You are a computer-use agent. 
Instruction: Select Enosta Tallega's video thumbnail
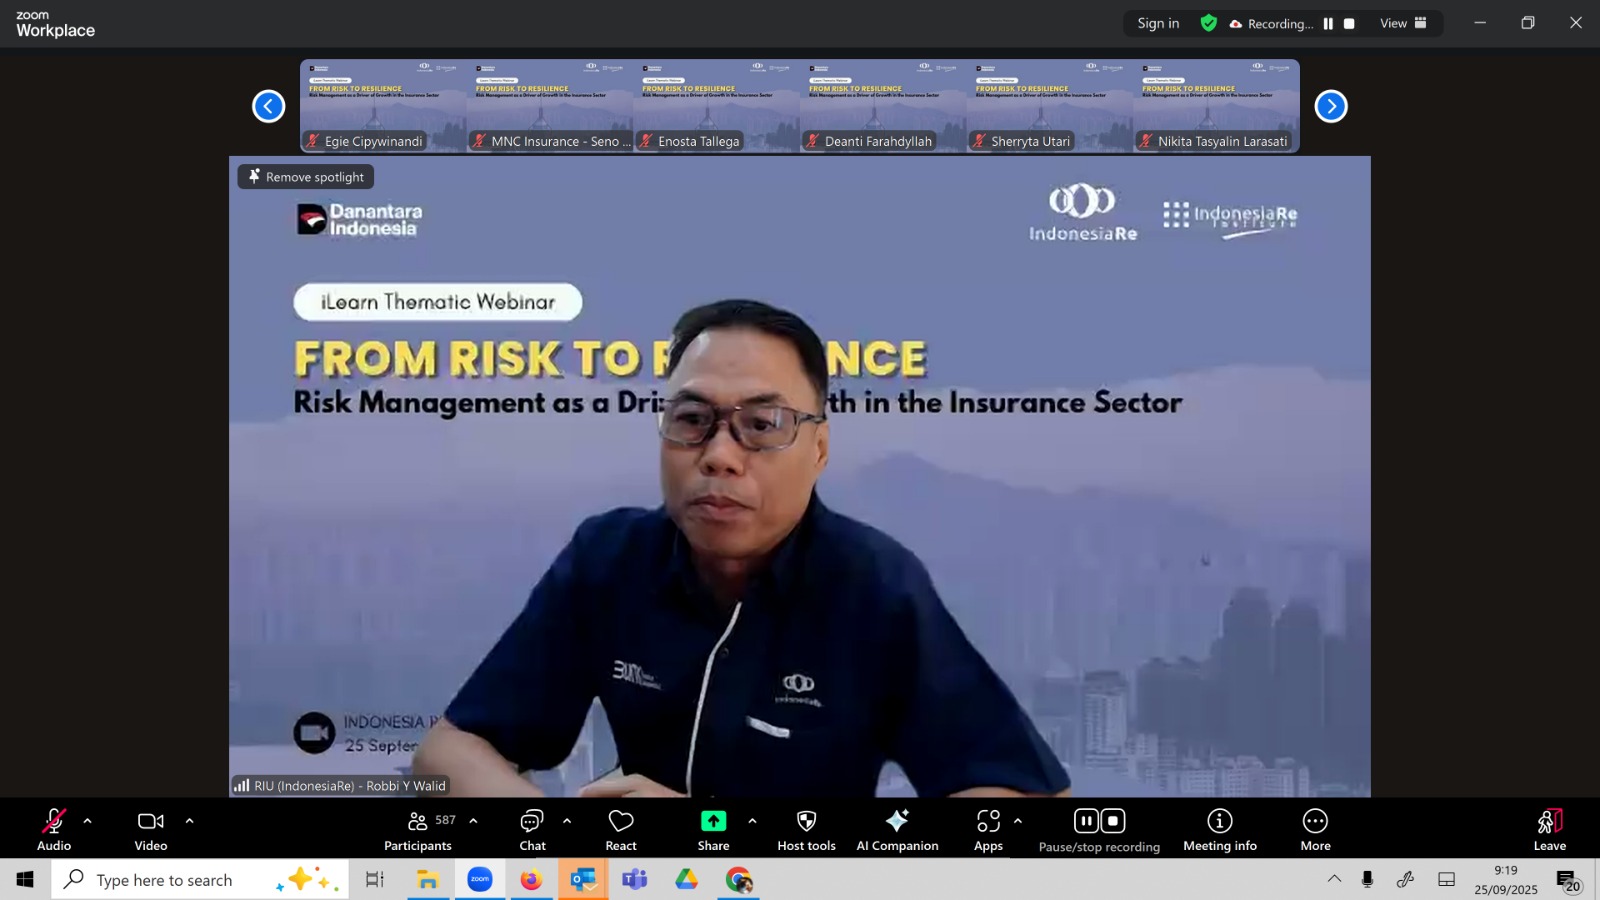pyautogui.click(x=716, y=106)
